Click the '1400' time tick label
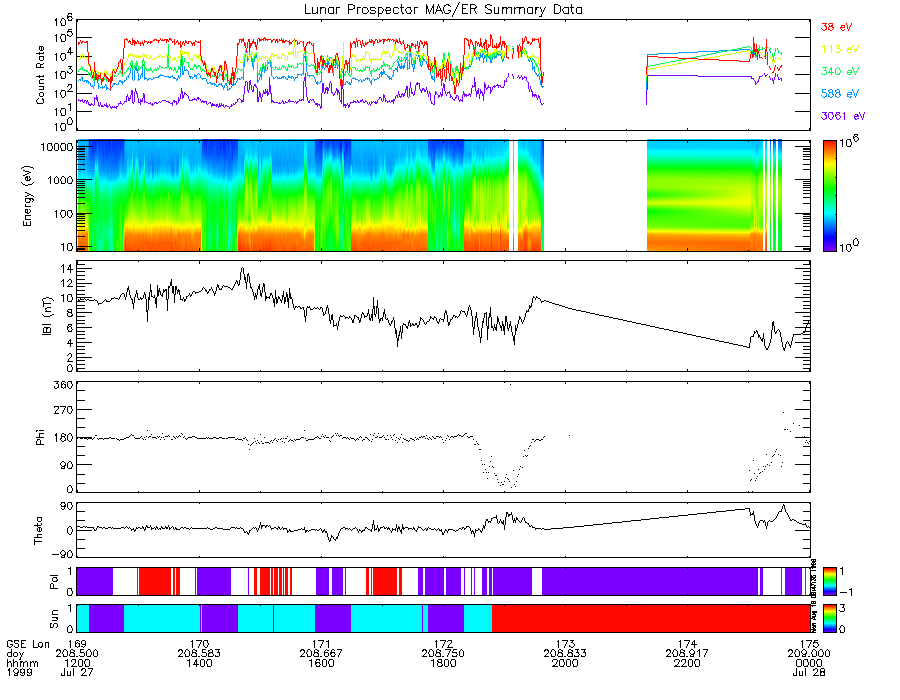 tap(199, 663)
